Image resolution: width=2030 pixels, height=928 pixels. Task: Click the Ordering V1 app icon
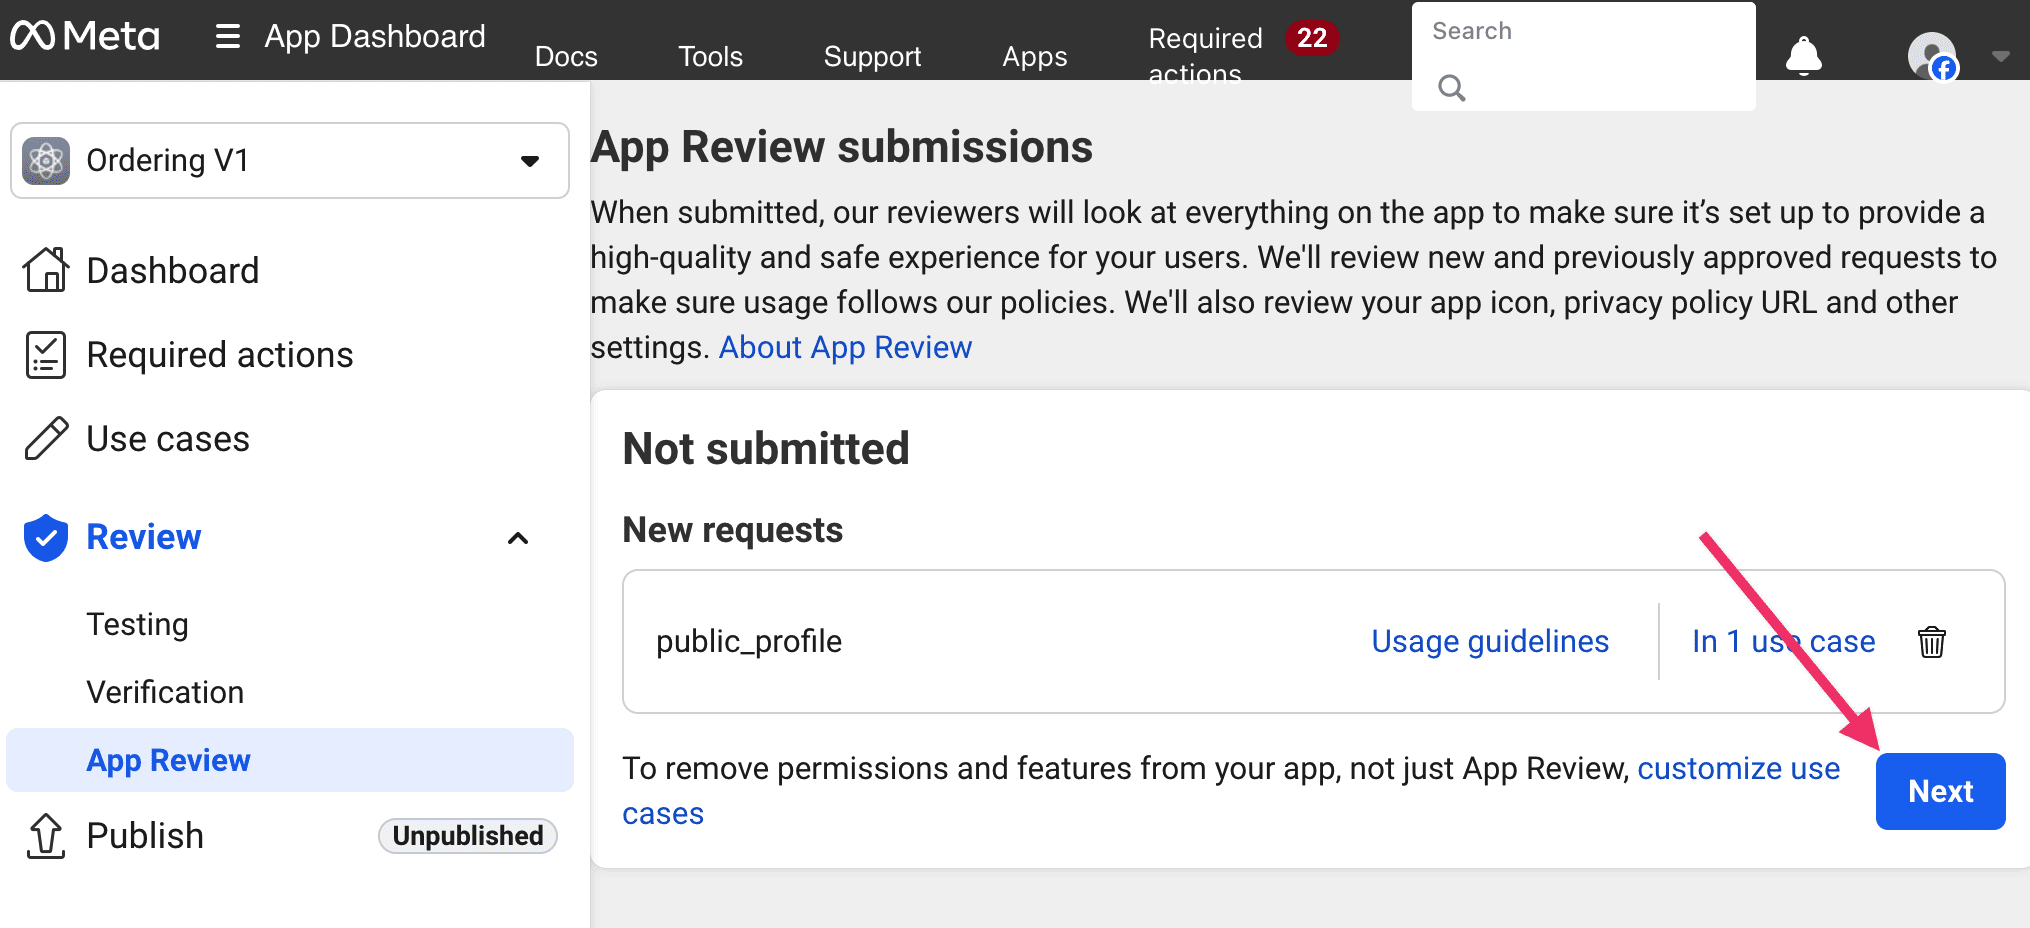click(46, 160)
